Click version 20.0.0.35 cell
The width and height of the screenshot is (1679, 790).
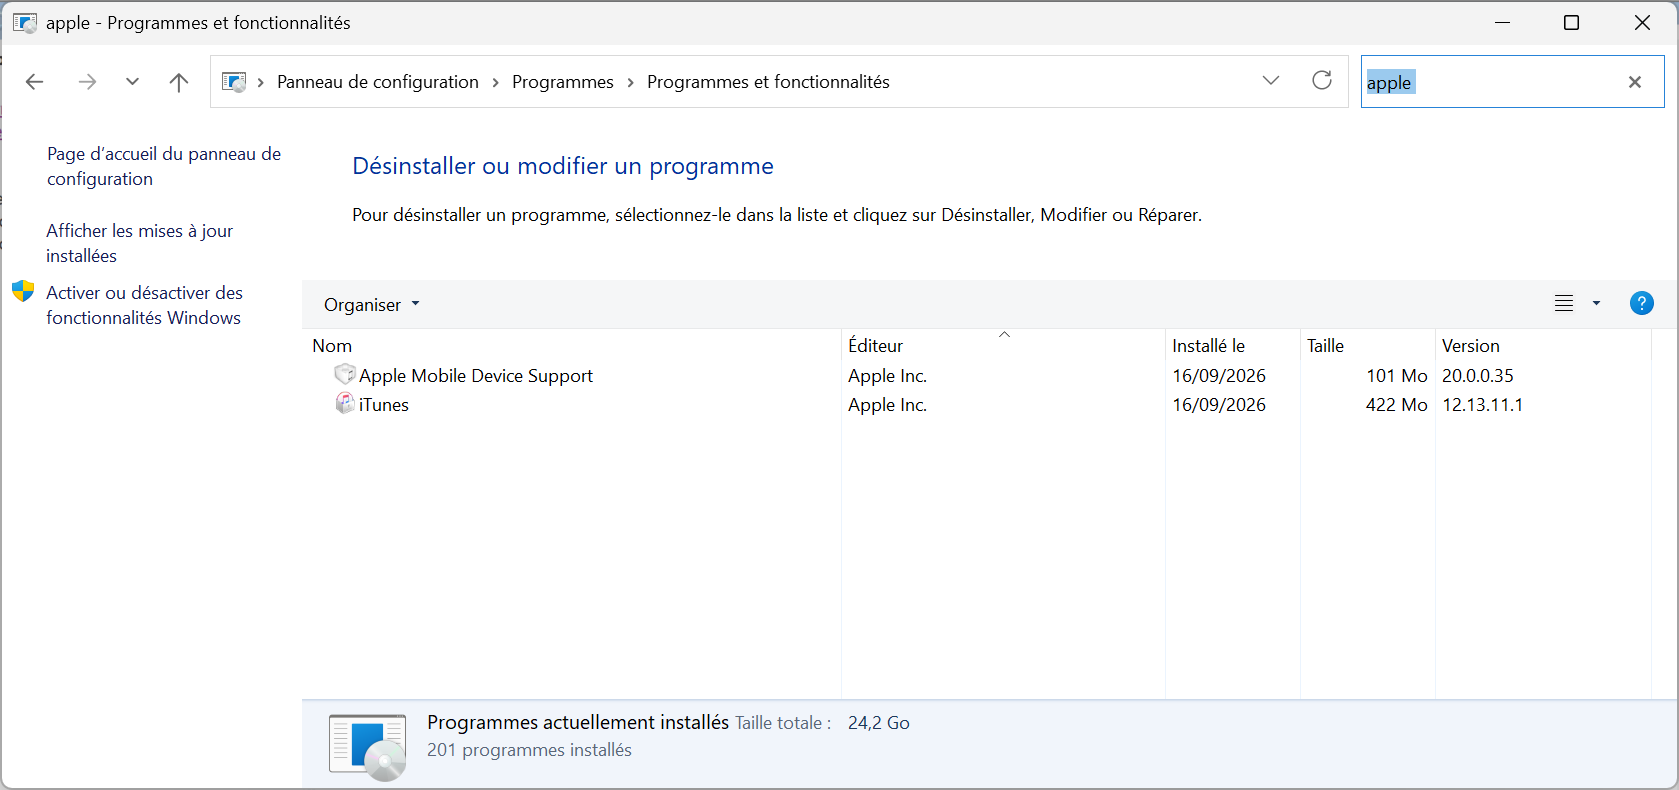(1478, 376)
